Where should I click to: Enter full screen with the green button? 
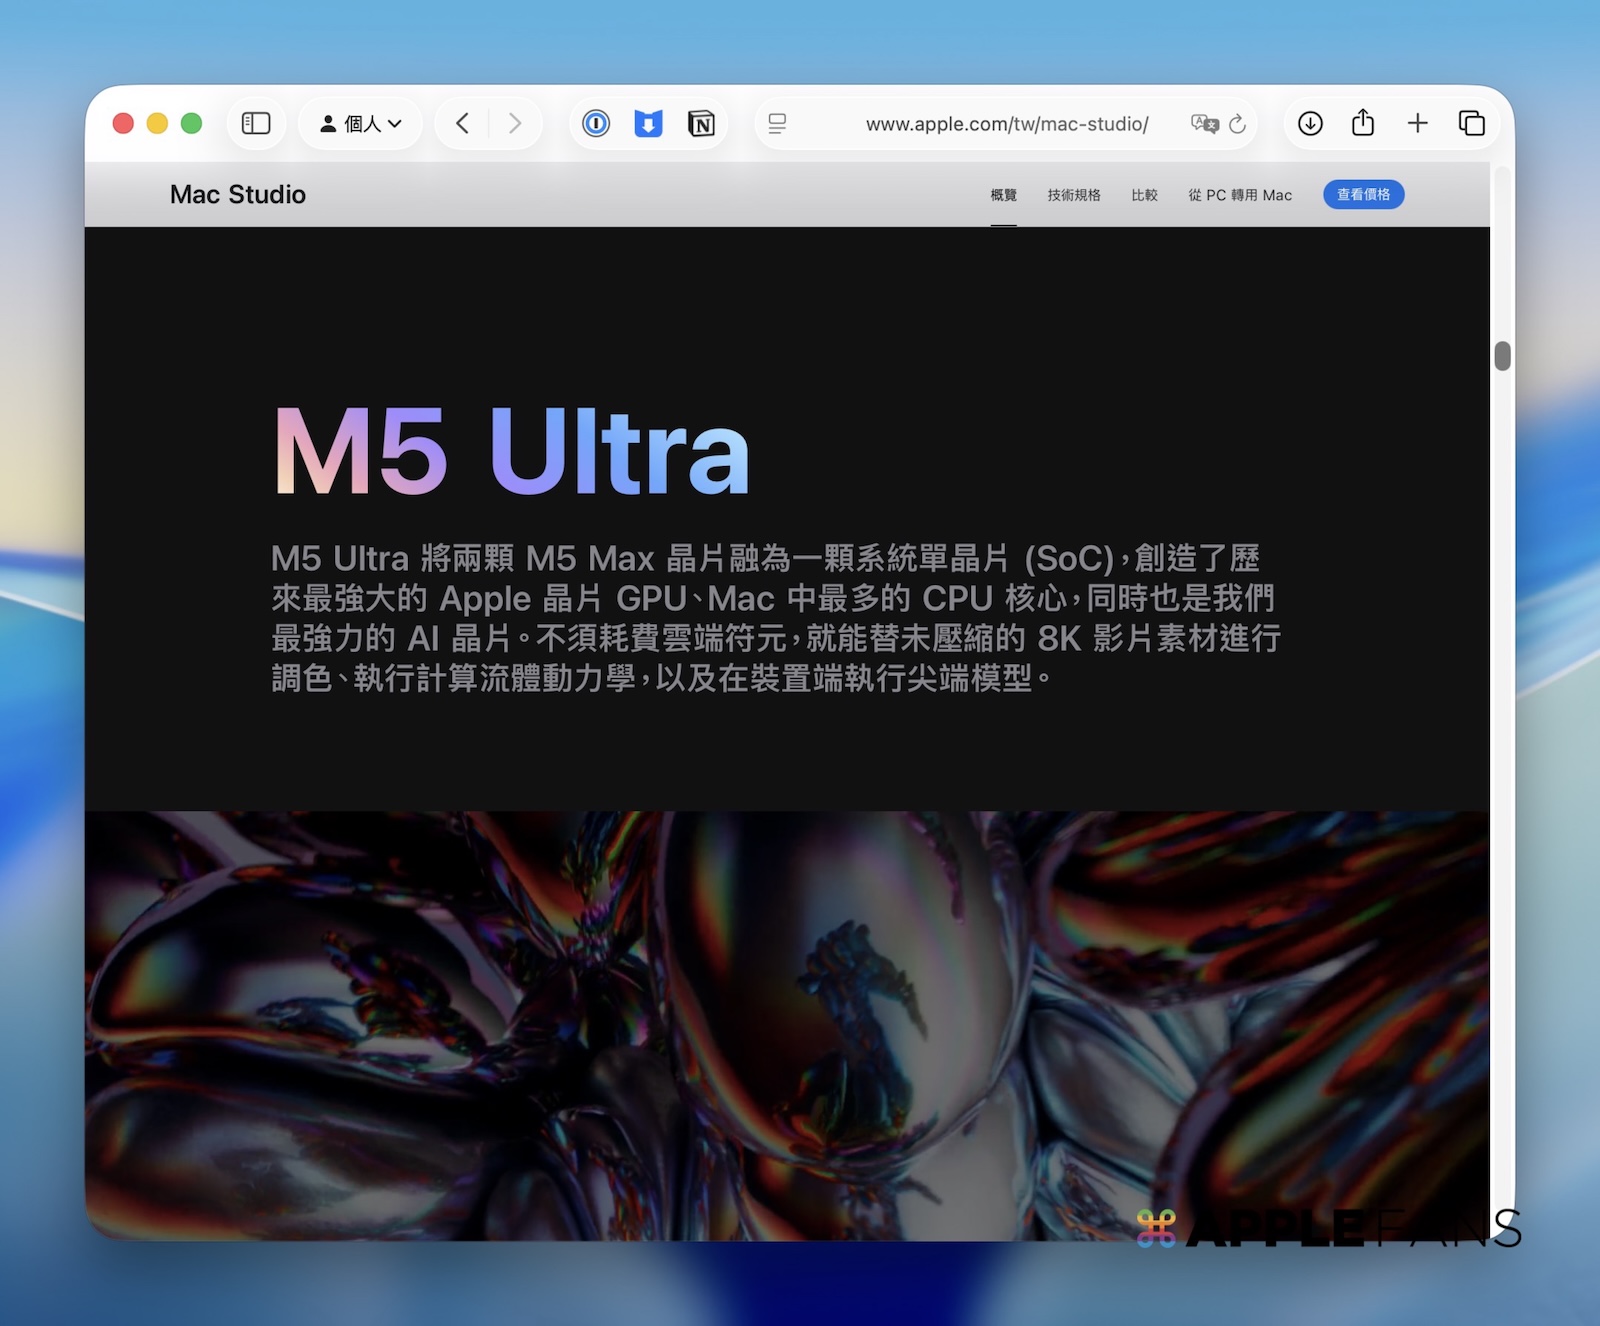[x=191, y=123]
